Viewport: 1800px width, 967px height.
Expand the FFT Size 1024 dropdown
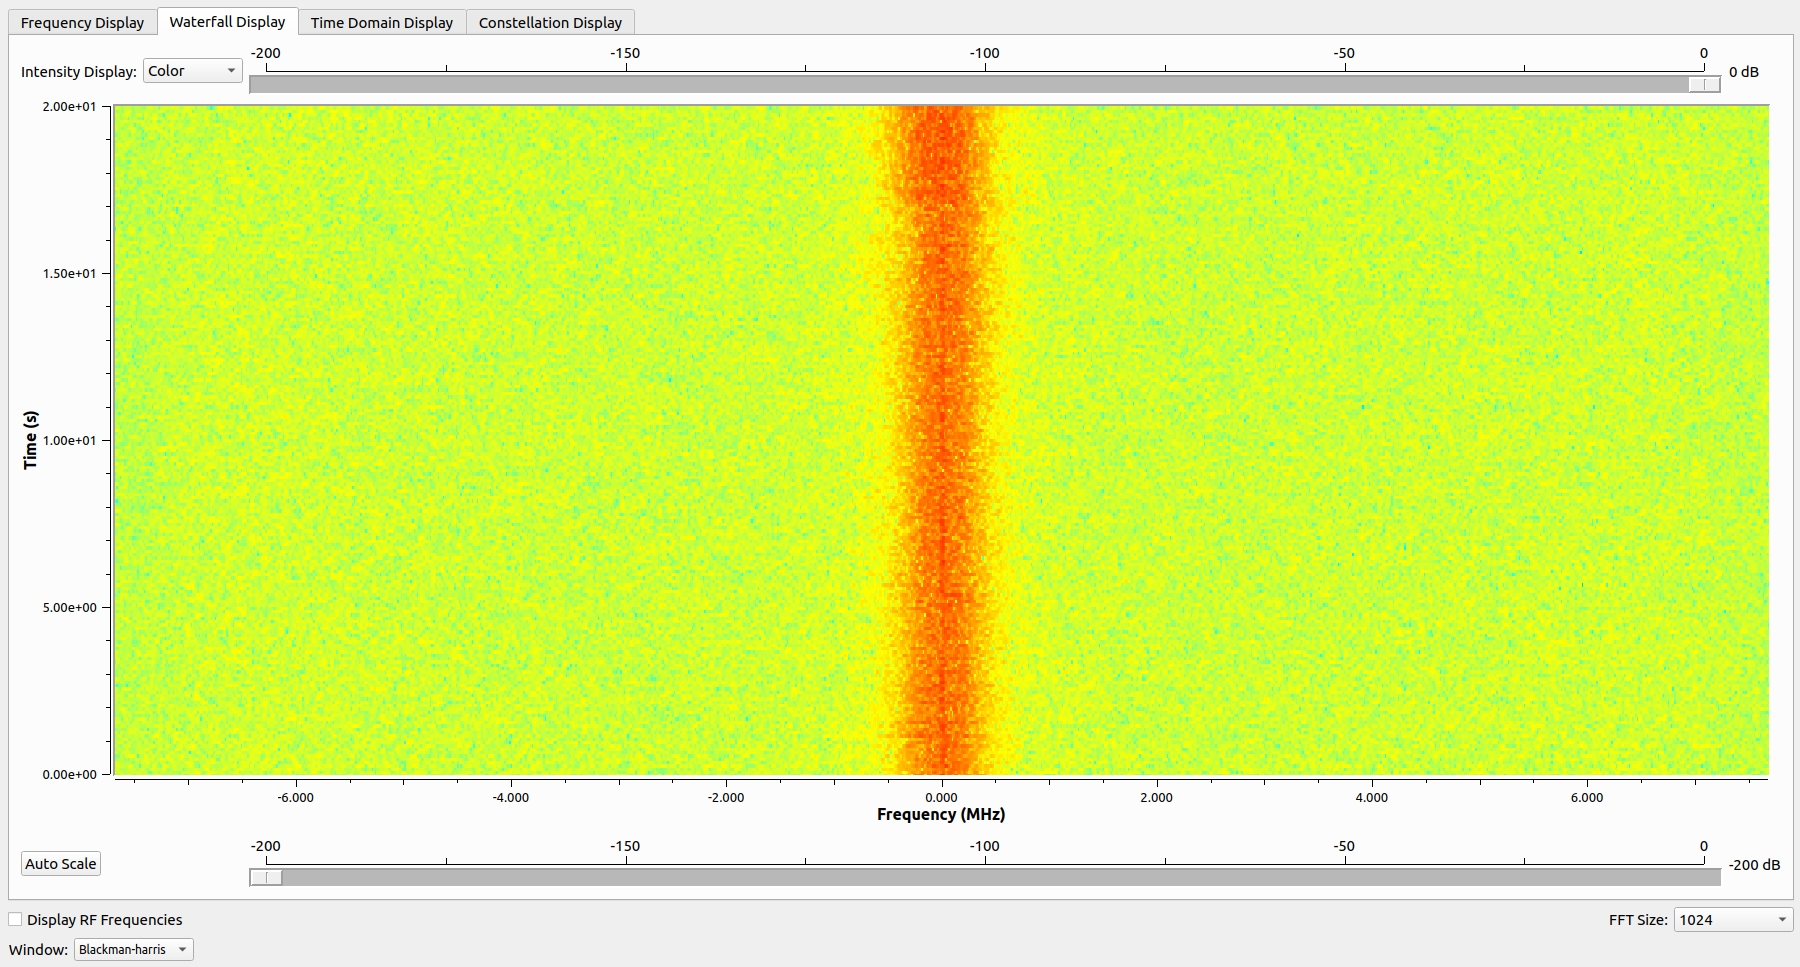[x=1733, y=920]
